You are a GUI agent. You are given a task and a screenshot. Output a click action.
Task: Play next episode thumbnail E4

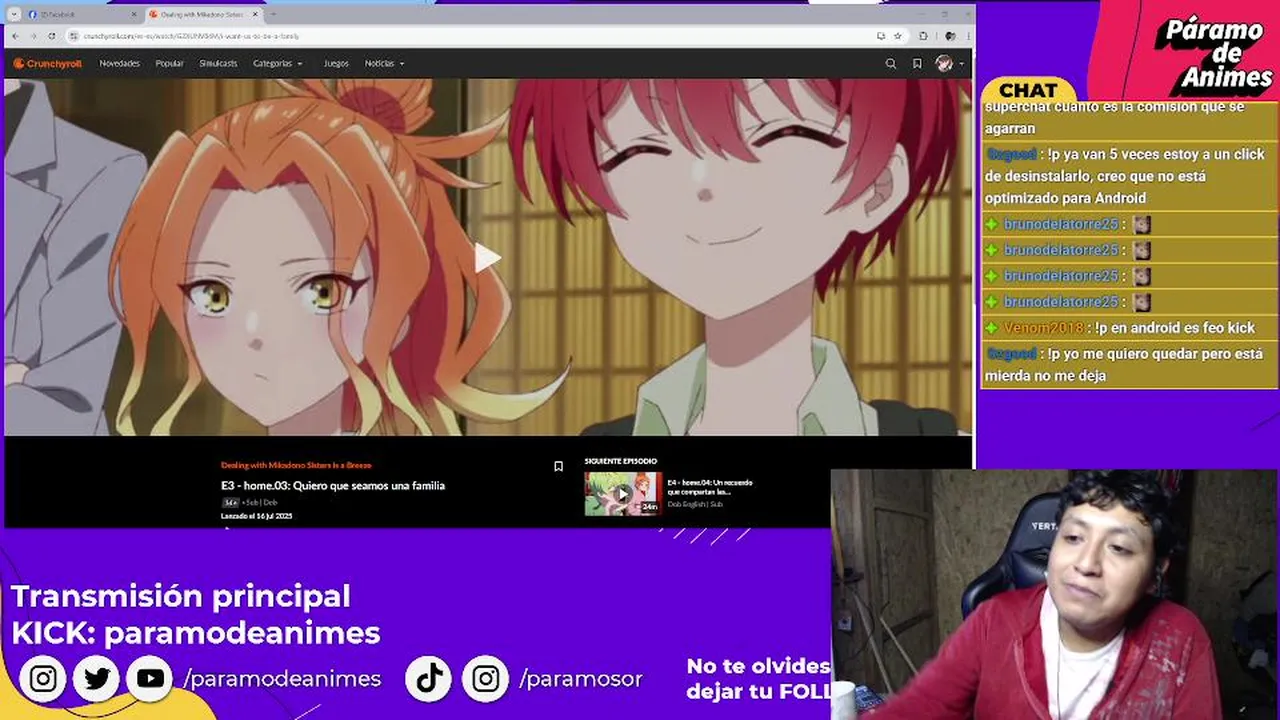623,493
